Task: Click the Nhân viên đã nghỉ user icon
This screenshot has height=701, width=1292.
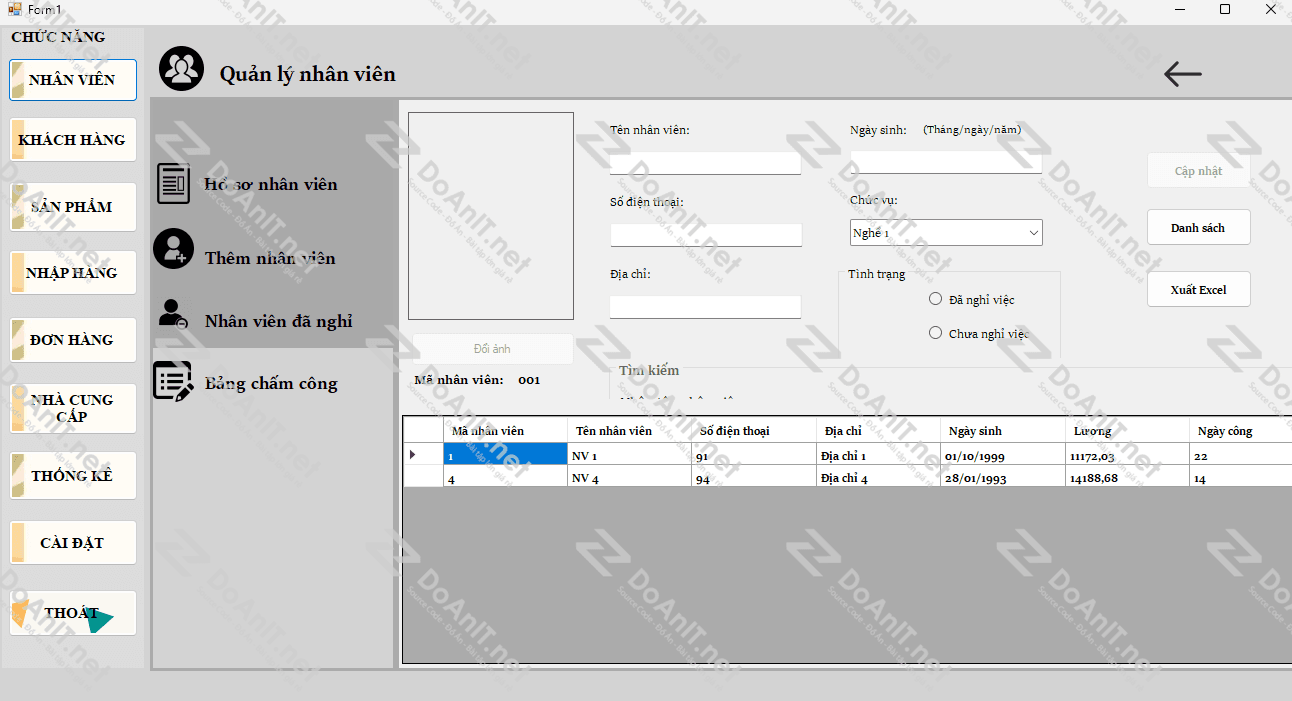Action: 173,314
